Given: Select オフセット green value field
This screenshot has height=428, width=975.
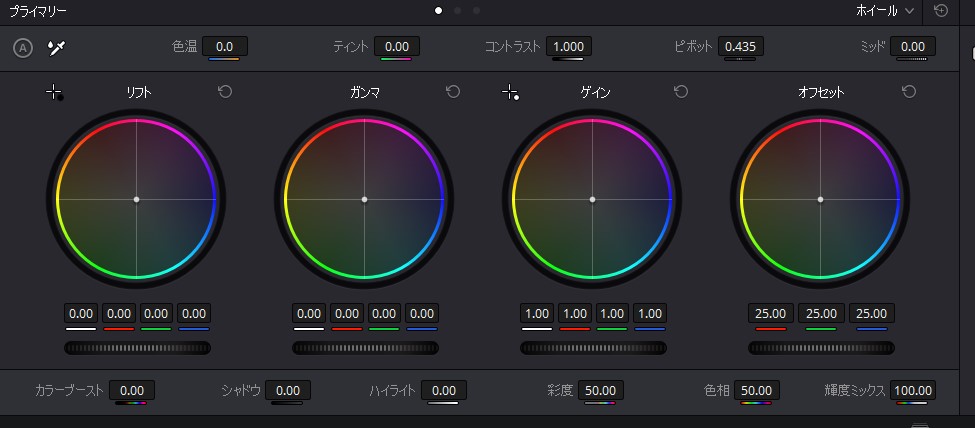Looking at the screenshot, I should tap(821, 314).
